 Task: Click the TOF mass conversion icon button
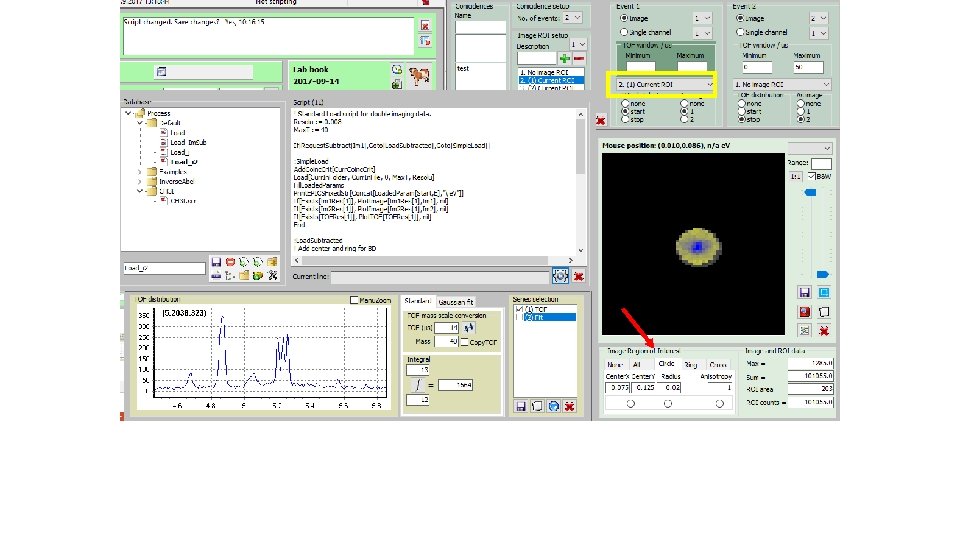(x=470, y=327)
